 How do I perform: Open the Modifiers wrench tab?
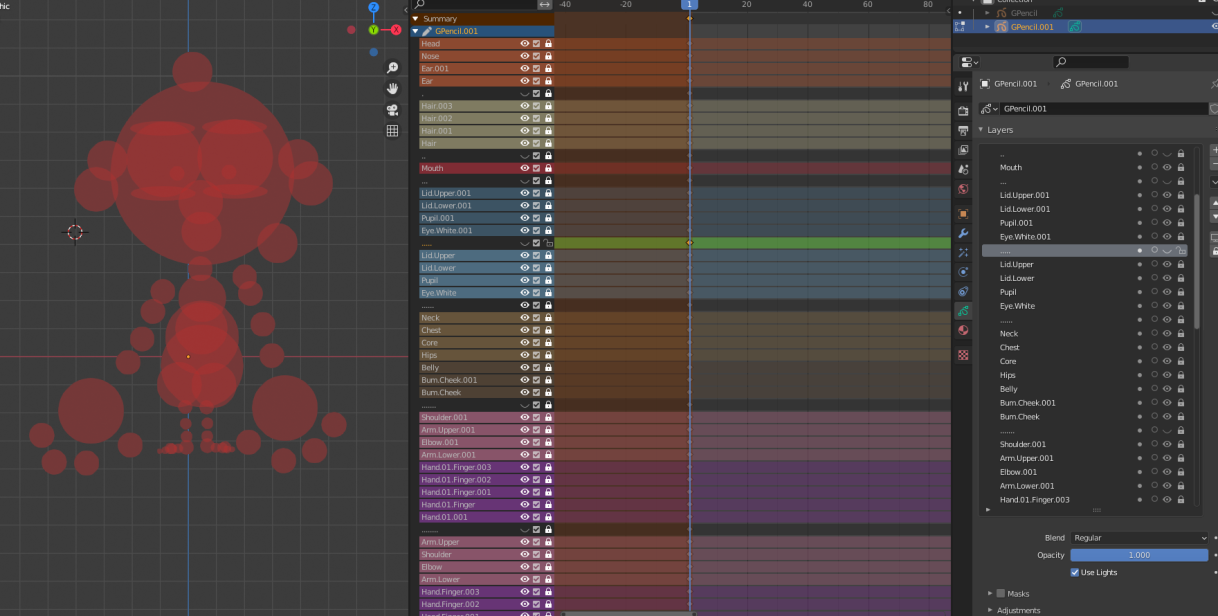pos(963,233)
